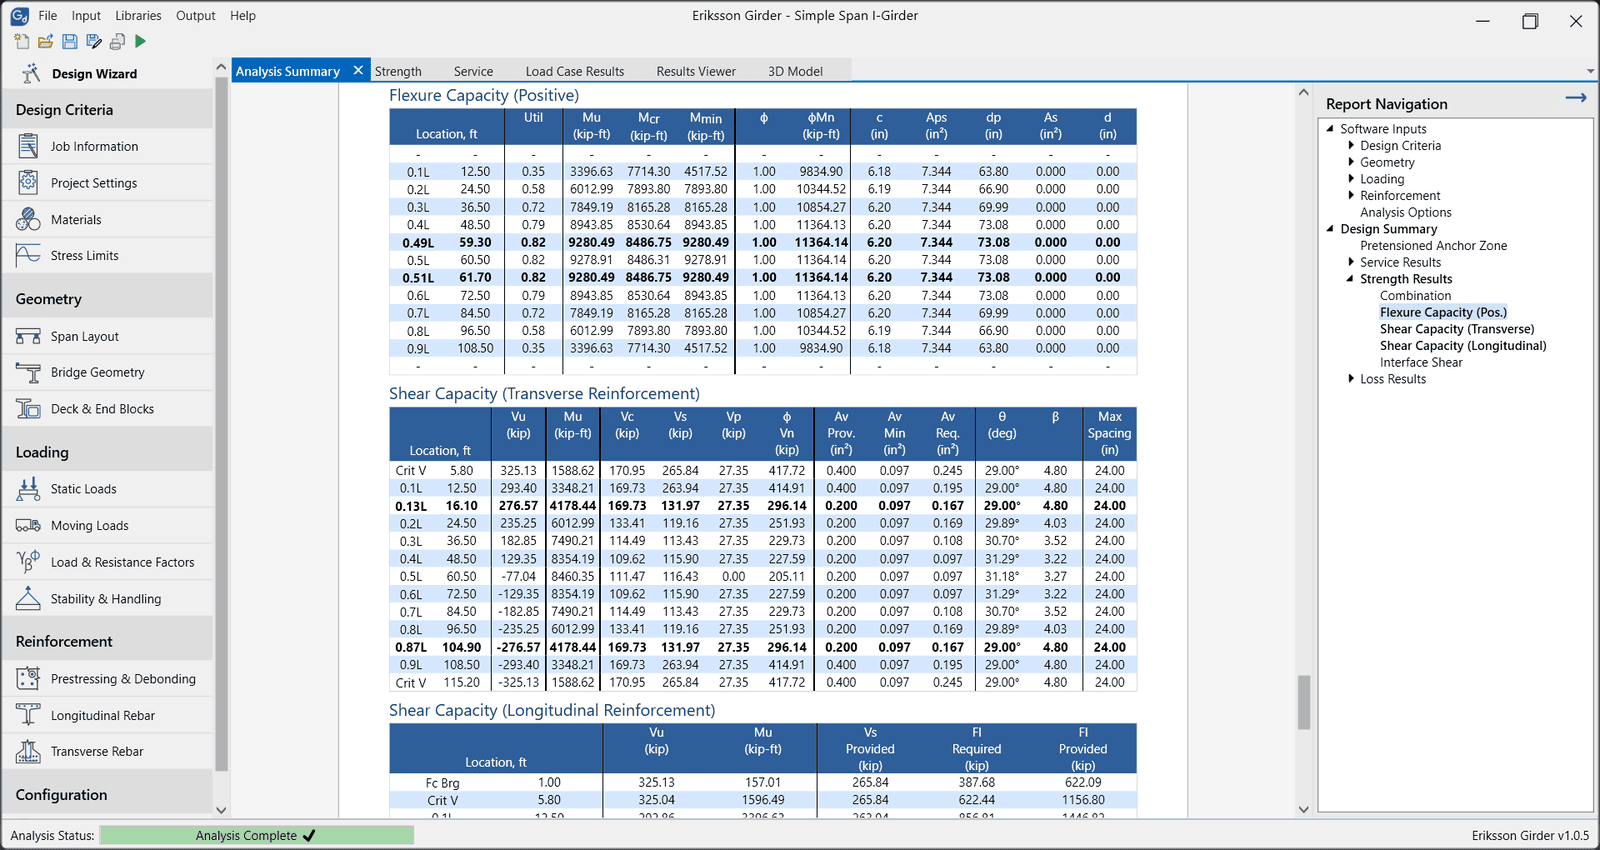The image size is (1600, 850).
Task: Expand the Loss Results tree node
Action: click(1351, 379)
